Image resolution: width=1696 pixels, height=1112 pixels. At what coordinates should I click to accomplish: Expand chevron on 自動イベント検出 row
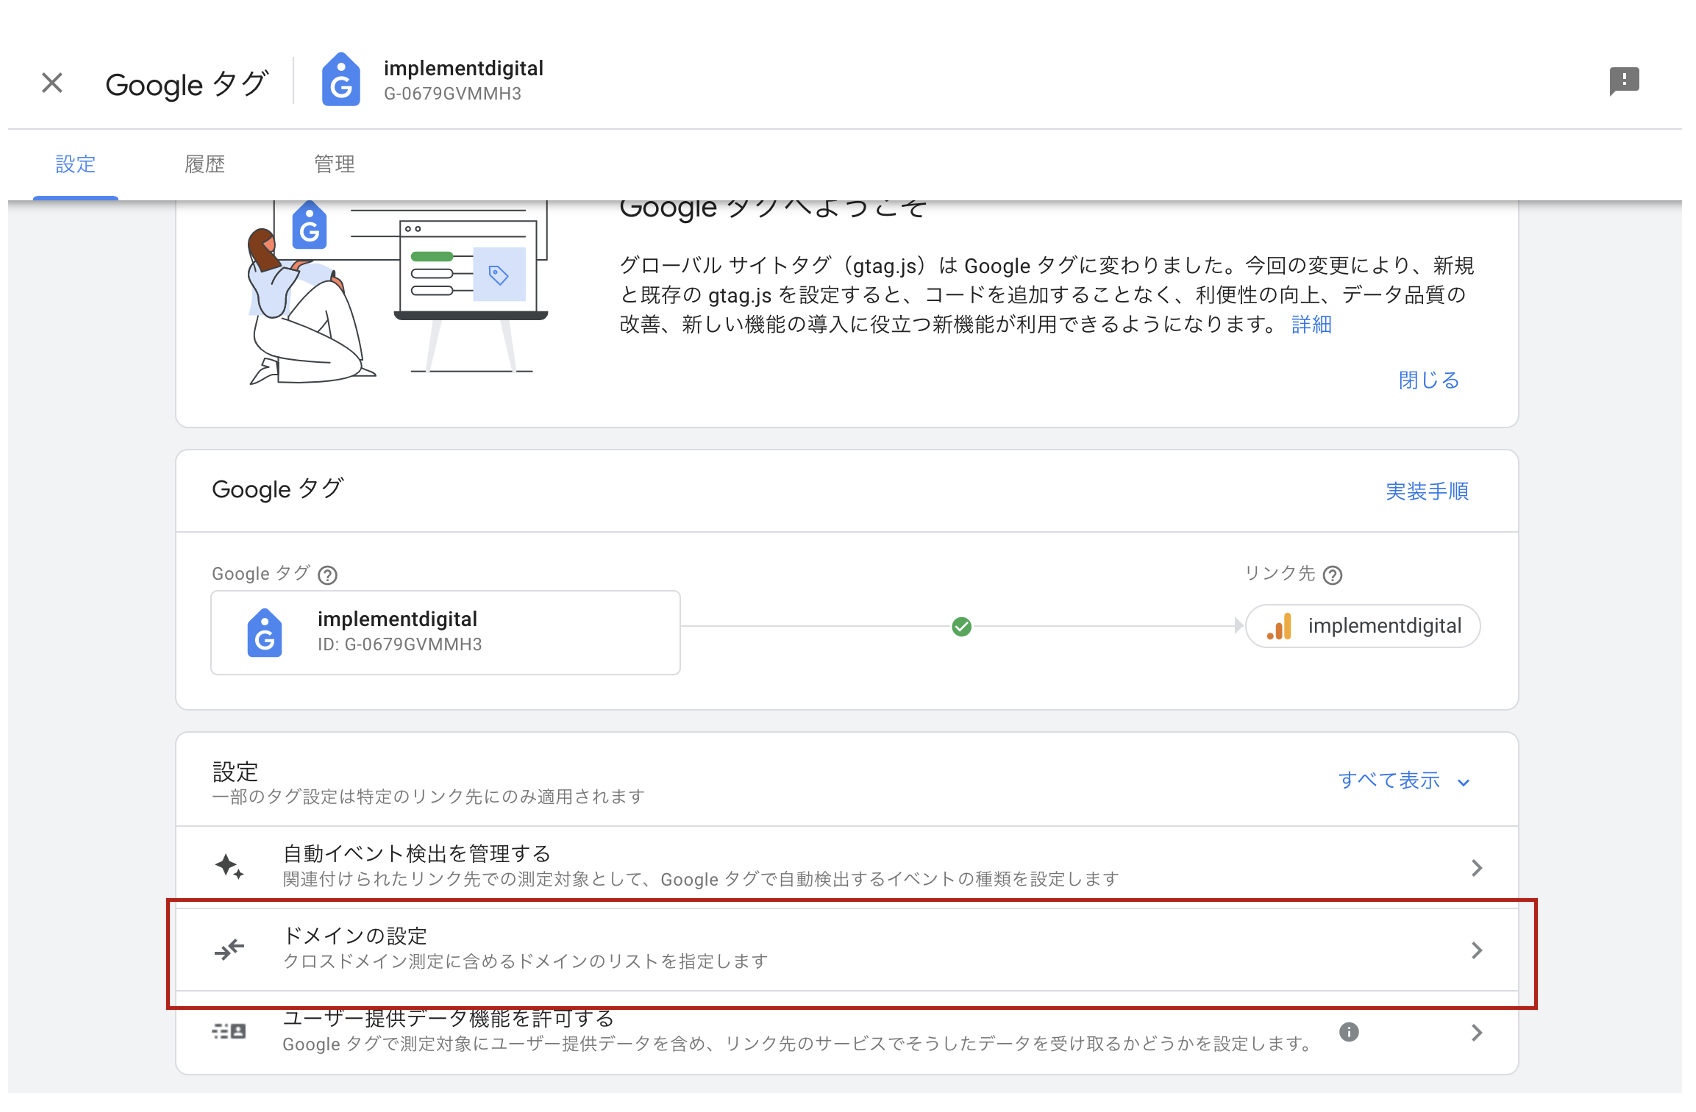pos(1477,868)
